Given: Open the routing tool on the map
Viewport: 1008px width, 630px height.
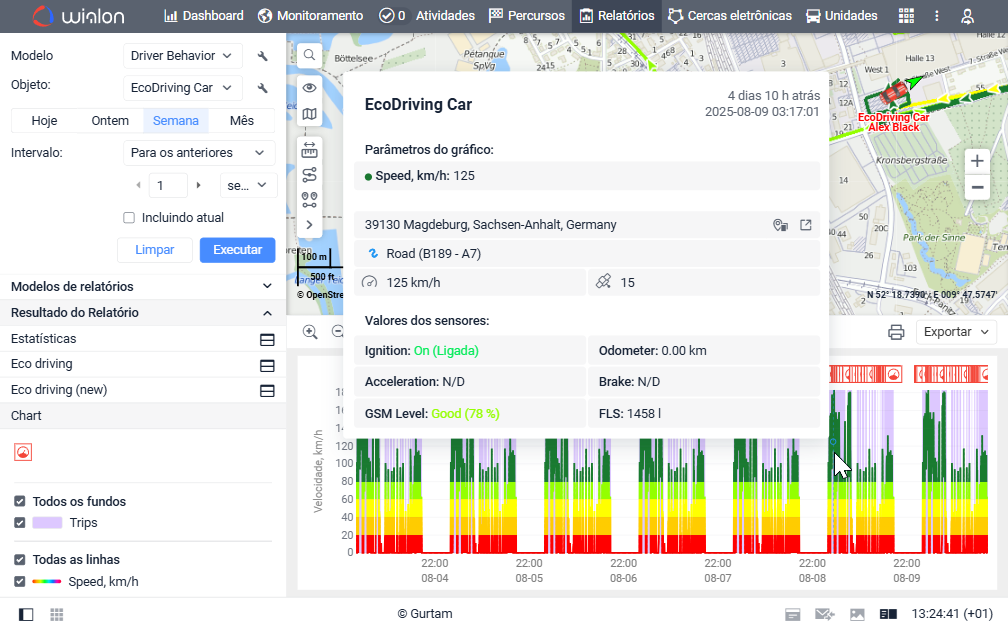Looking at the screenshot, I should pyautogui.click(x=309, y=175).
